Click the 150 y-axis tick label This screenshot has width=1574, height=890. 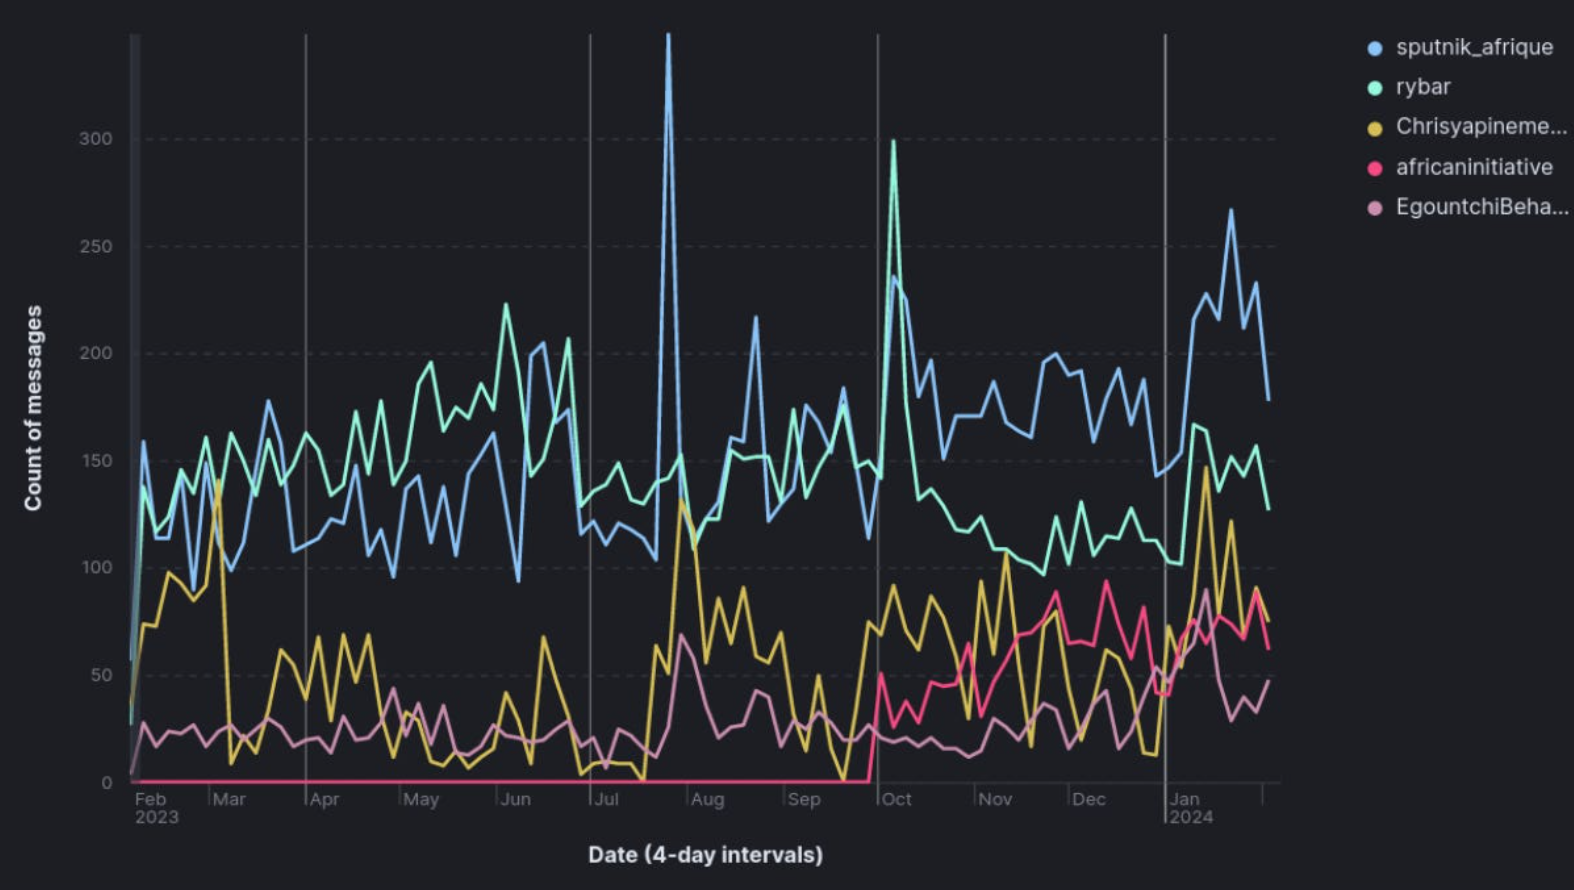coord(96,461)
